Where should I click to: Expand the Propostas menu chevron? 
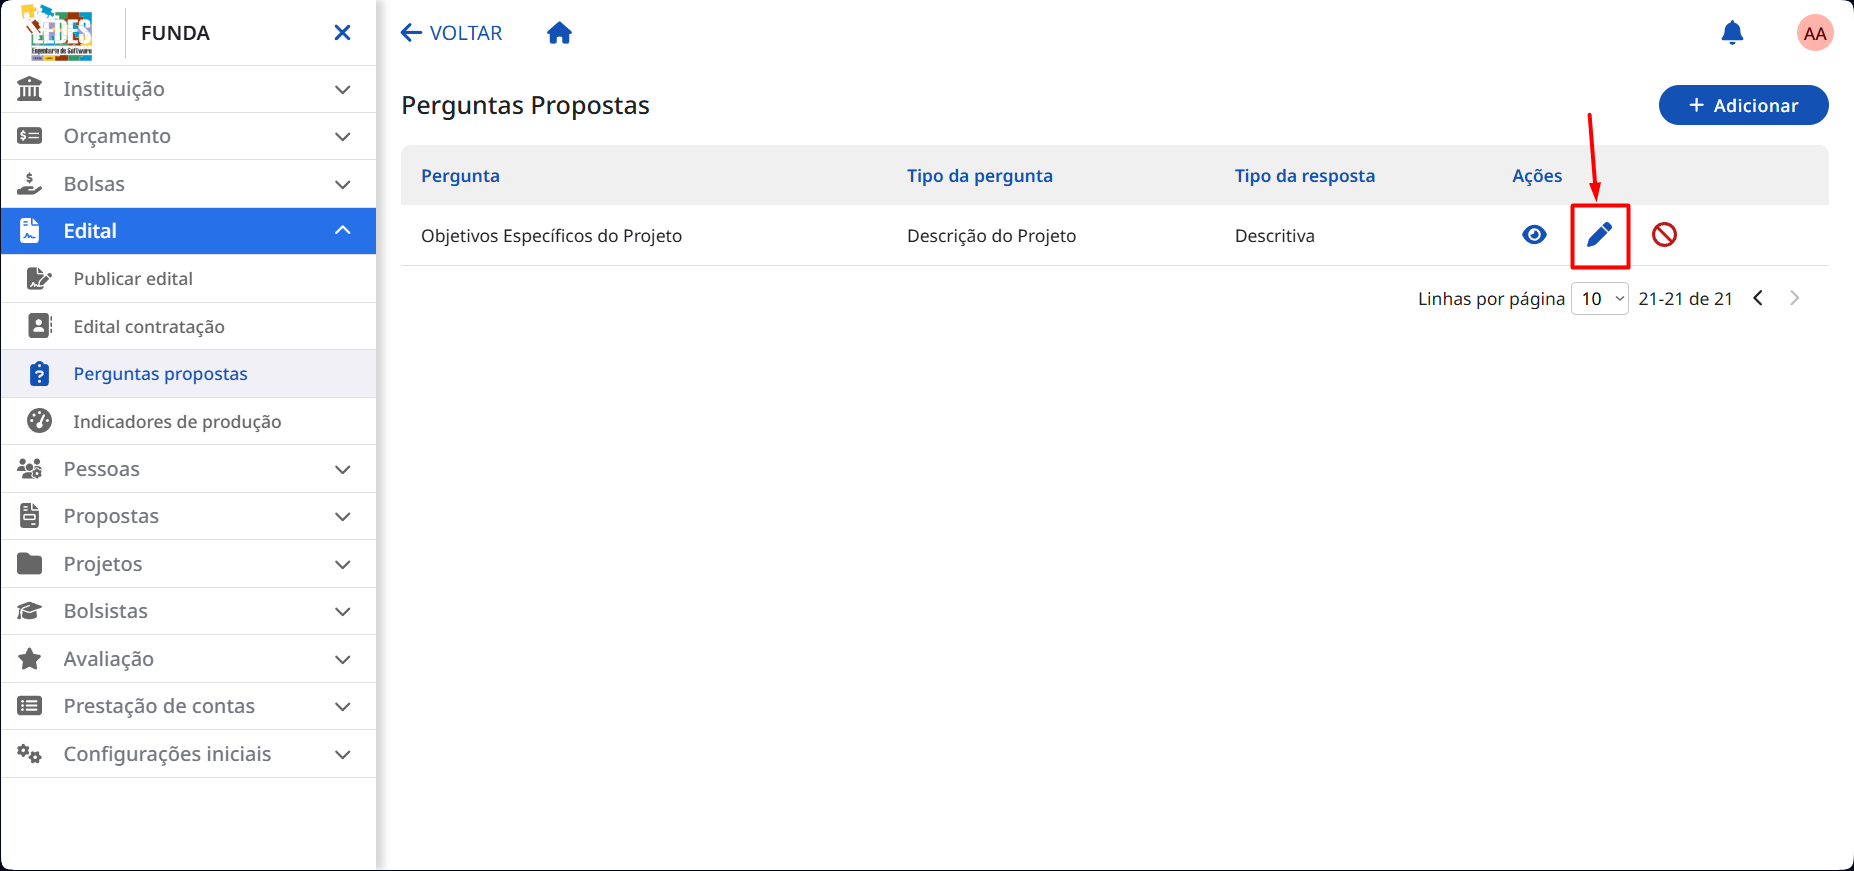342,516
